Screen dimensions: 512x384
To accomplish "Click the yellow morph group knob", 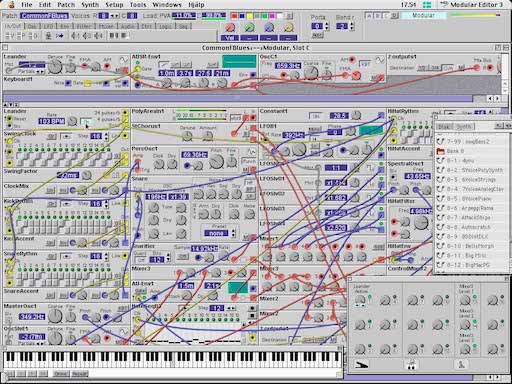I will [x=289, y=28].
